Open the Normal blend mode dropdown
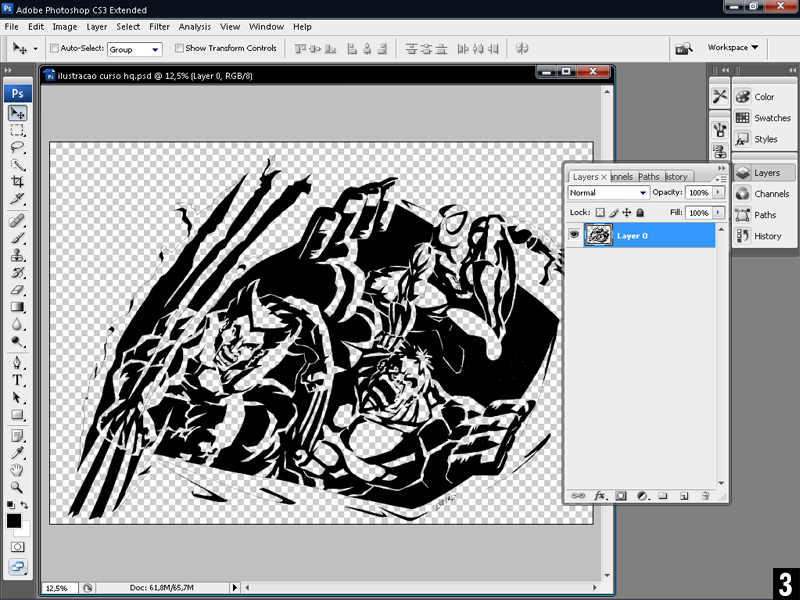The width and height of the screenshot is (800, 600). [x=608, y=193]
